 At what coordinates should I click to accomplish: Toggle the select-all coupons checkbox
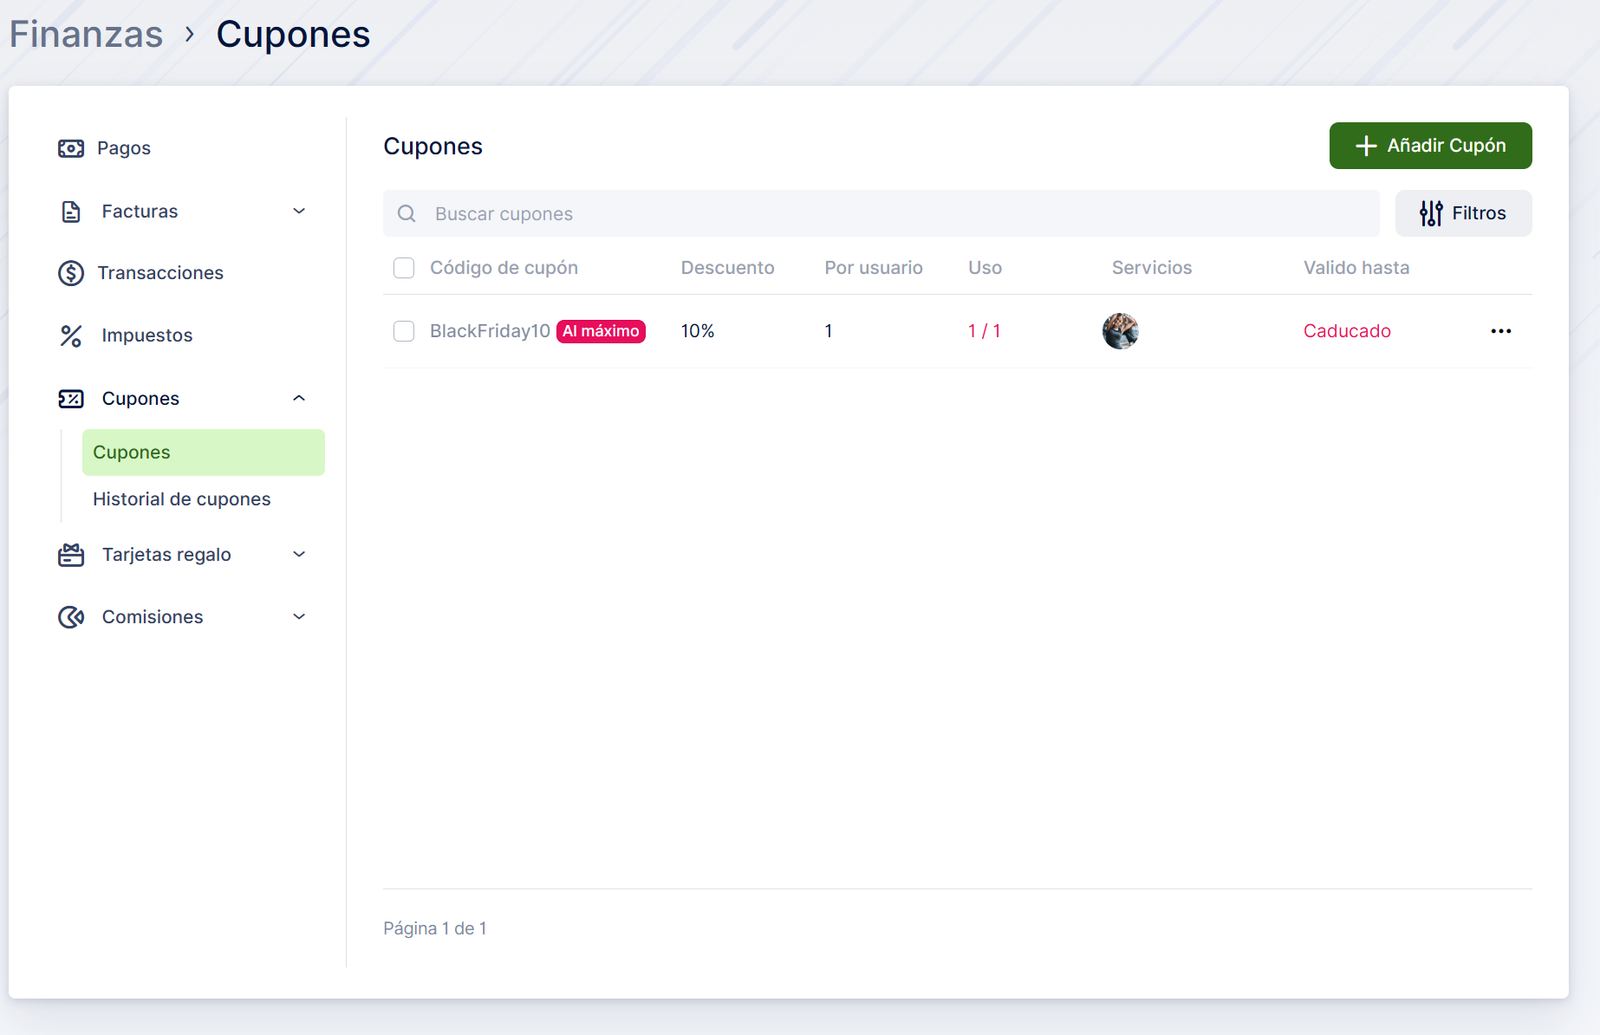pos(404,268)
